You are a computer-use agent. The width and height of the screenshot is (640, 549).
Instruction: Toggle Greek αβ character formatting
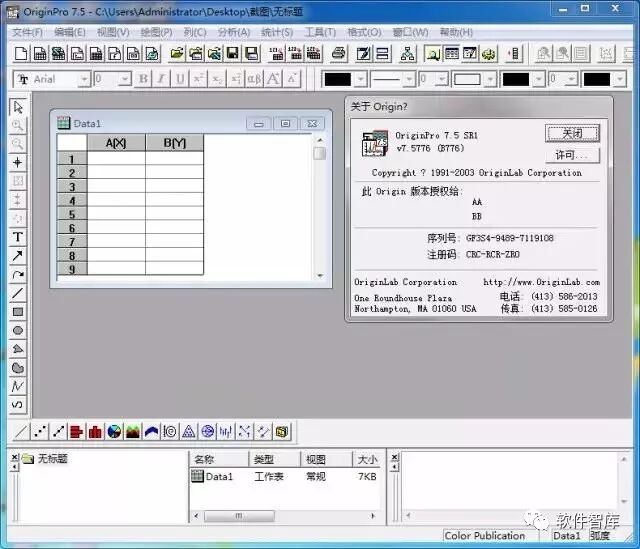(x=254, y=79)
